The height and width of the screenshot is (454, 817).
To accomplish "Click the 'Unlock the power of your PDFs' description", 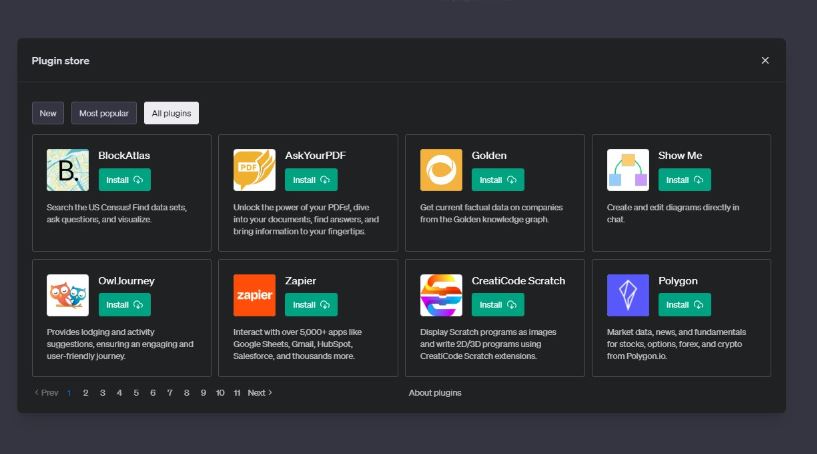I will (306, 219).
